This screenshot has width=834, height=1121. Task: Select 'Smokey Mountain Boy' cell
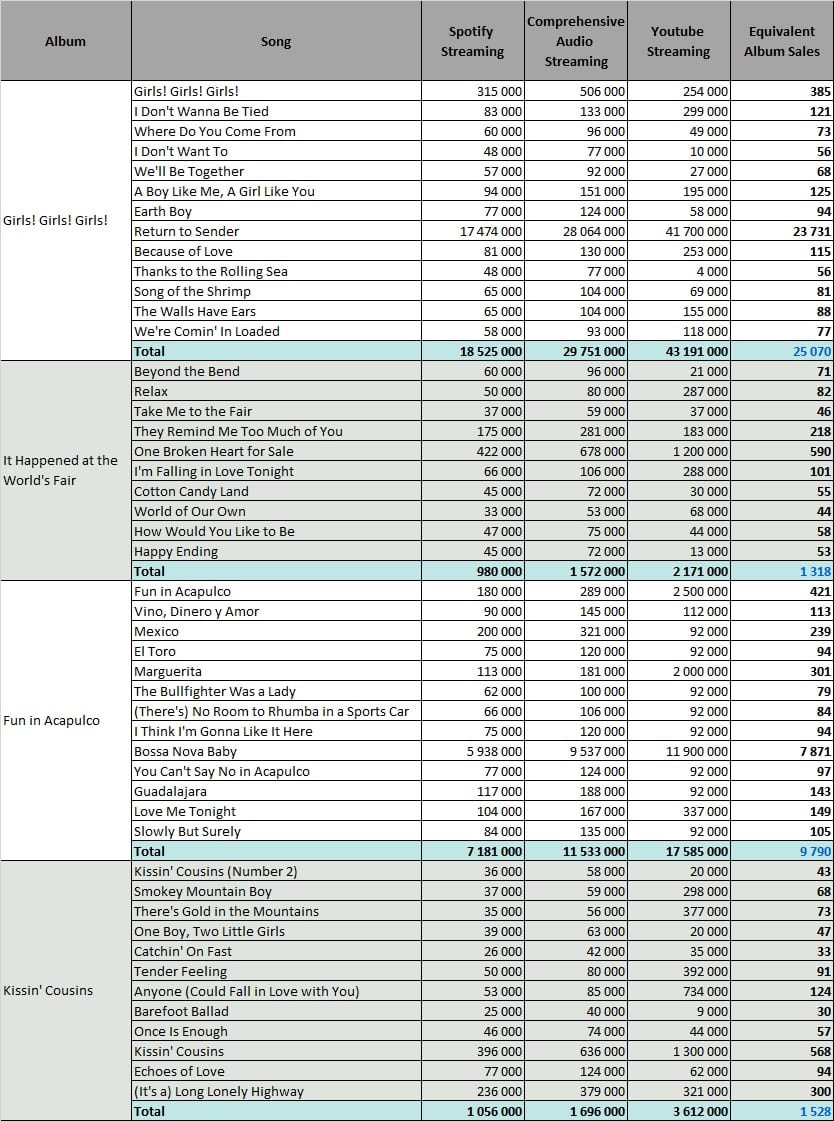pos(276,892)
